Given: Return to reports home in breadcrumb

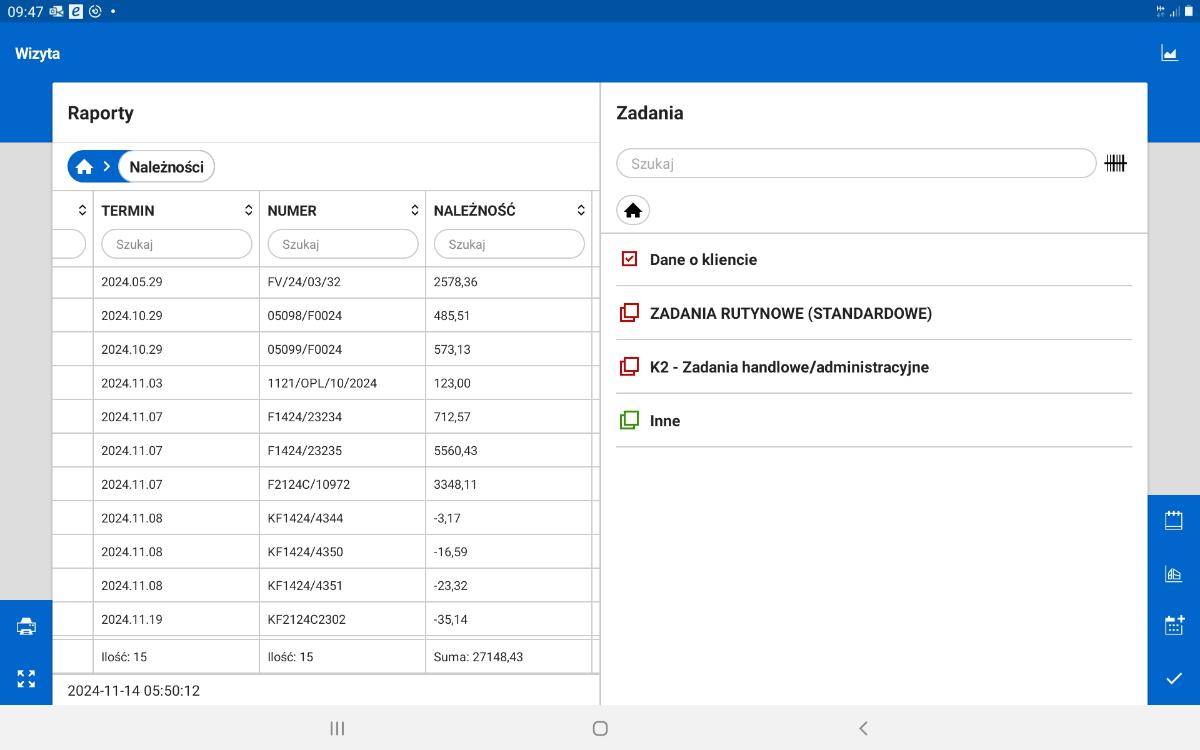Looking at the screenshot, I should click(85, 167).
